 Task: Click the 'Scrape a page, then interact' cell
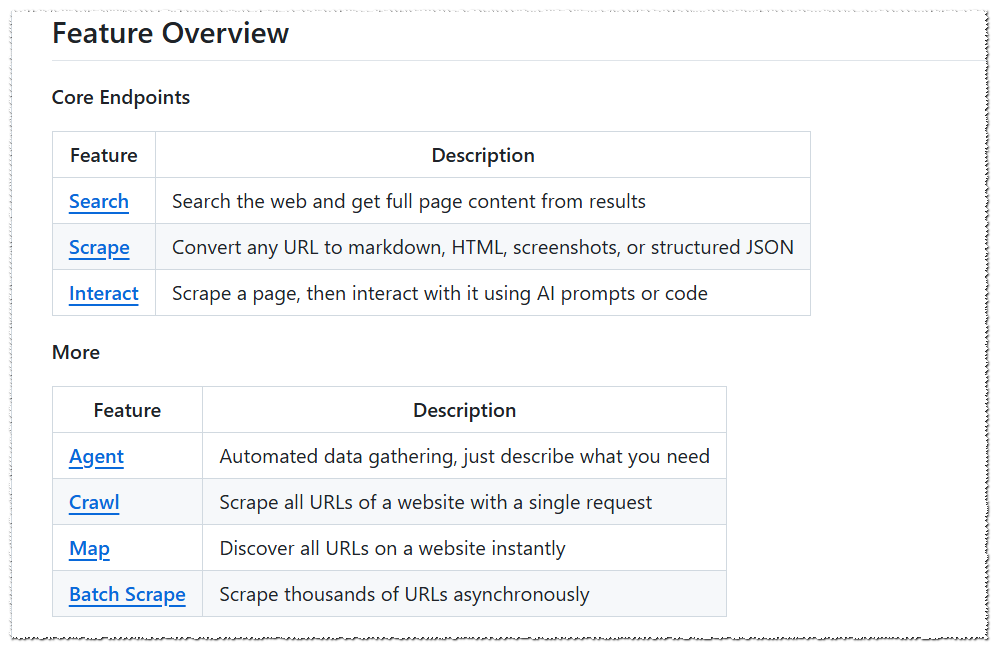pos(483,293)
